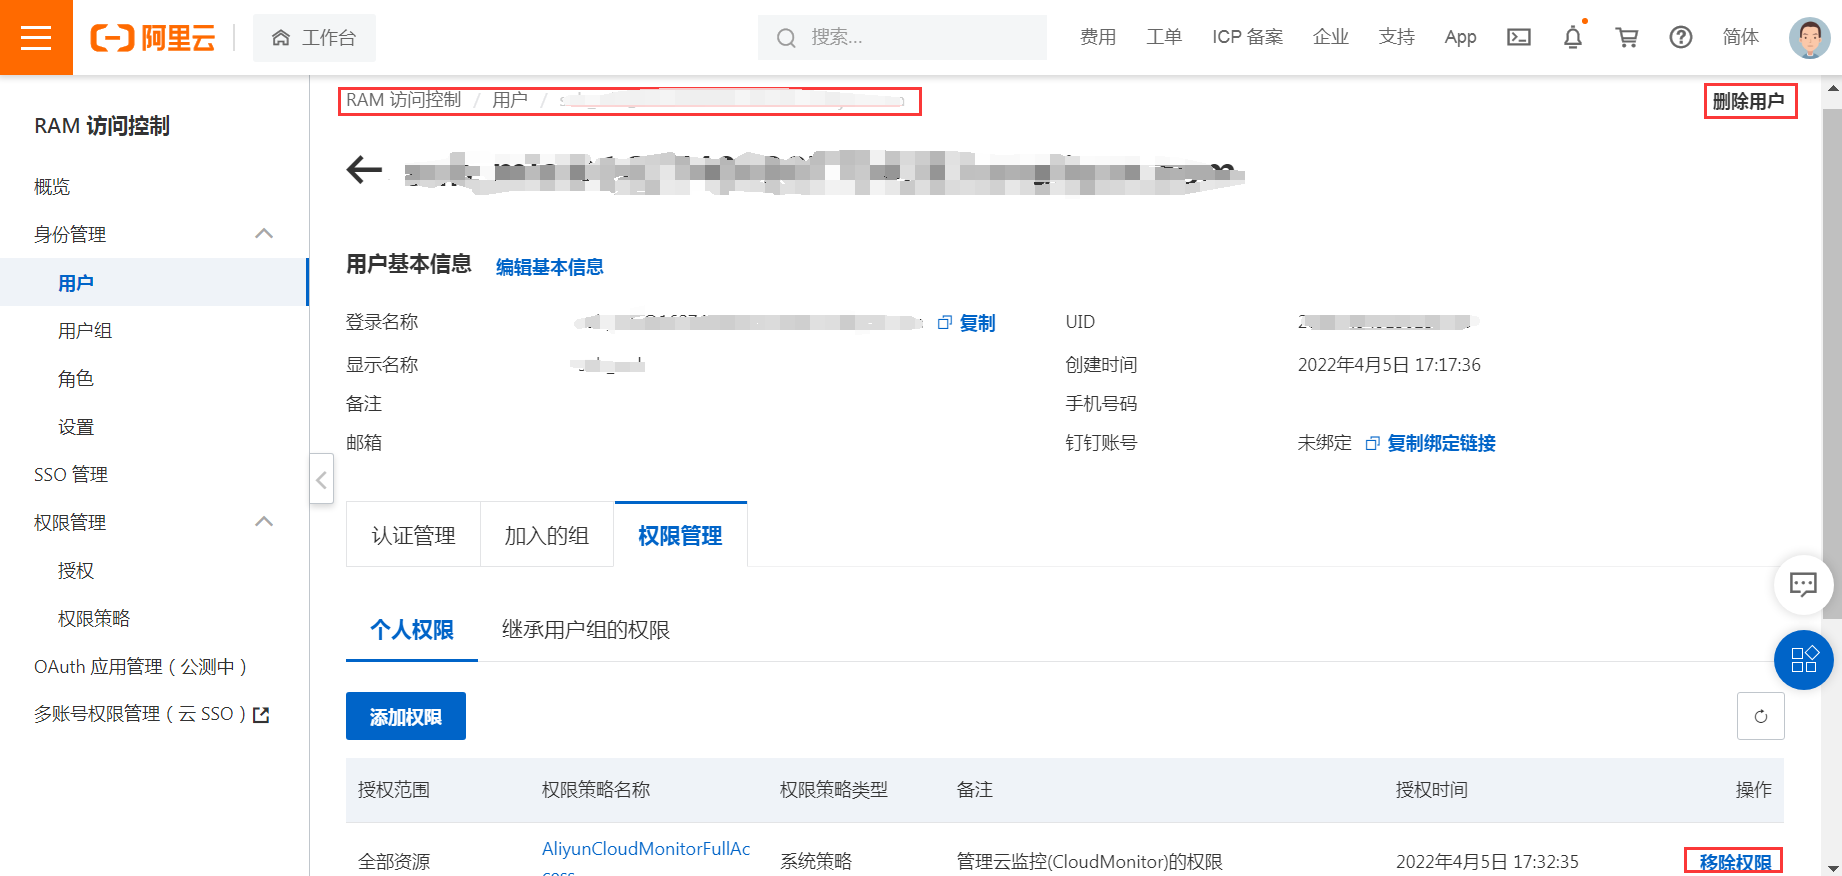Click the 全部资源 table cell

tap(394, 862)
